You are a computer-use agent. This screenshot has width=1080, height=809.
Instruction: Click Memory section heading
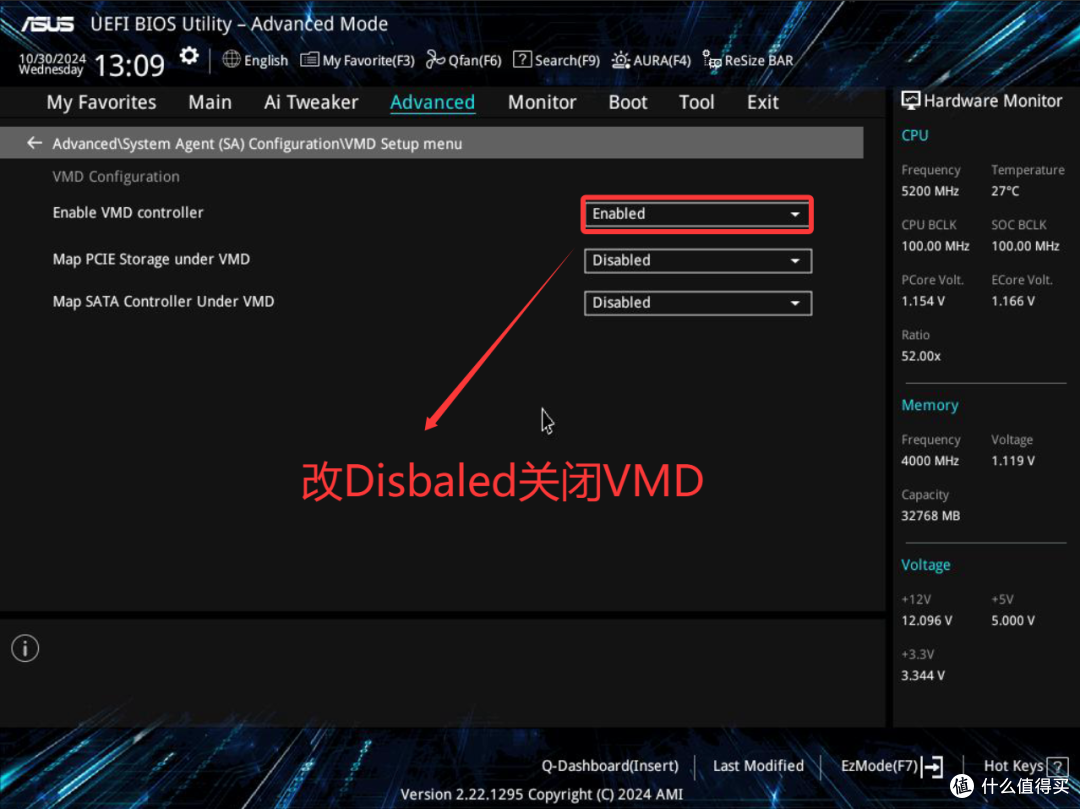930,406
